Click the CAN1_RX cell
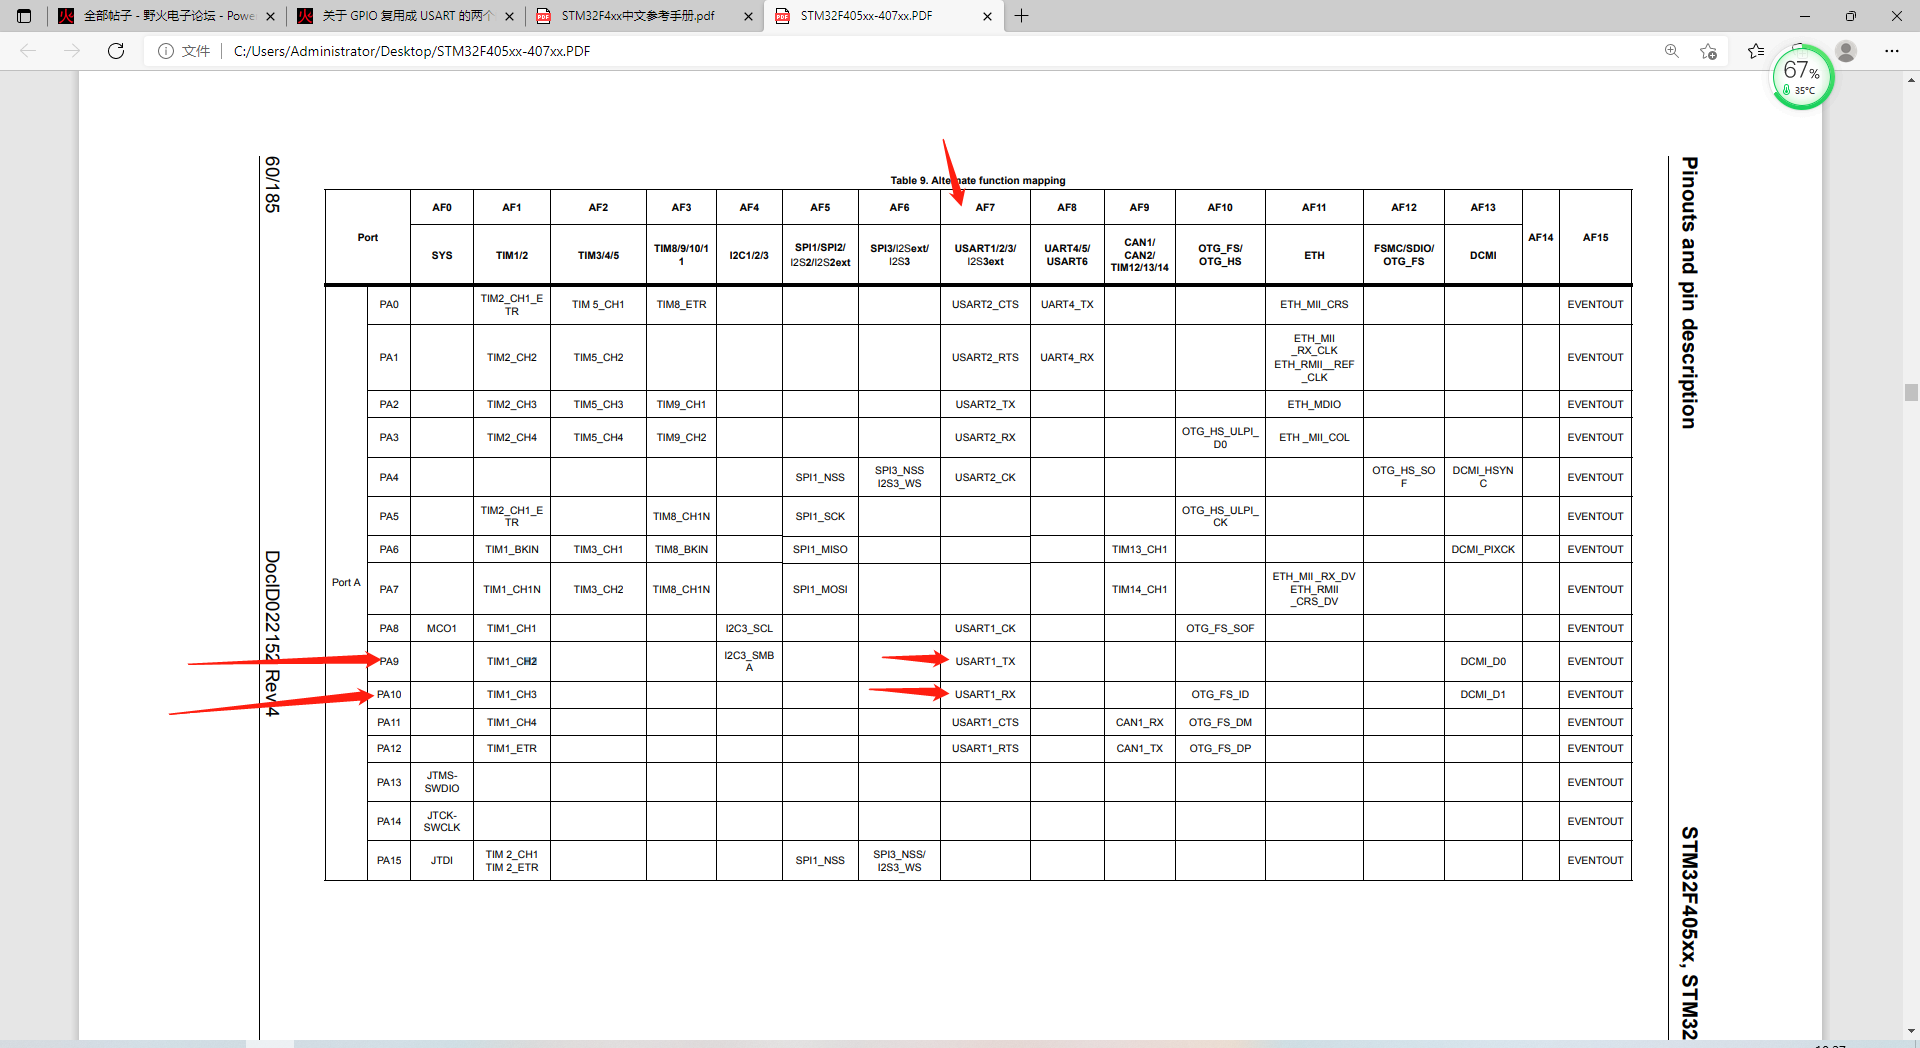The height and width of the screenshot is (1048, 1920). (1139, 722)
